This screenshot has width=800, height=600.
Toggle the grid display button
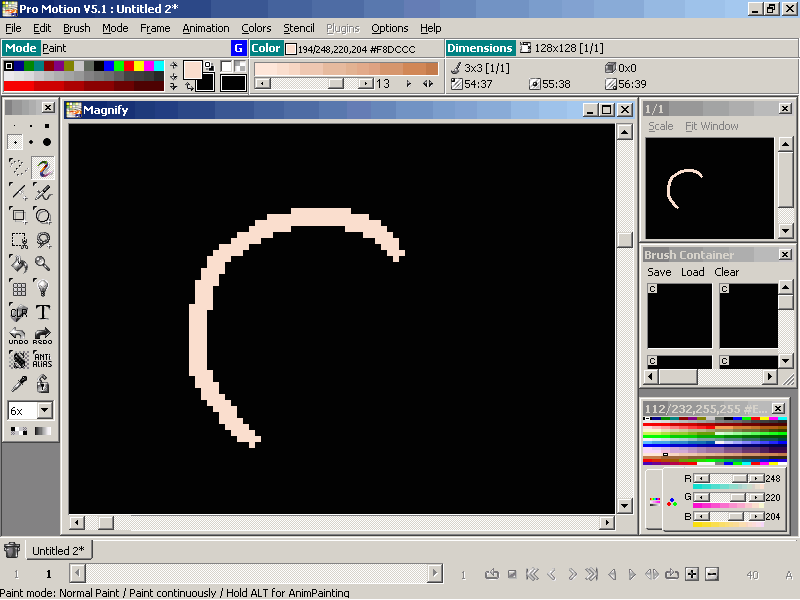click(18, 289)
